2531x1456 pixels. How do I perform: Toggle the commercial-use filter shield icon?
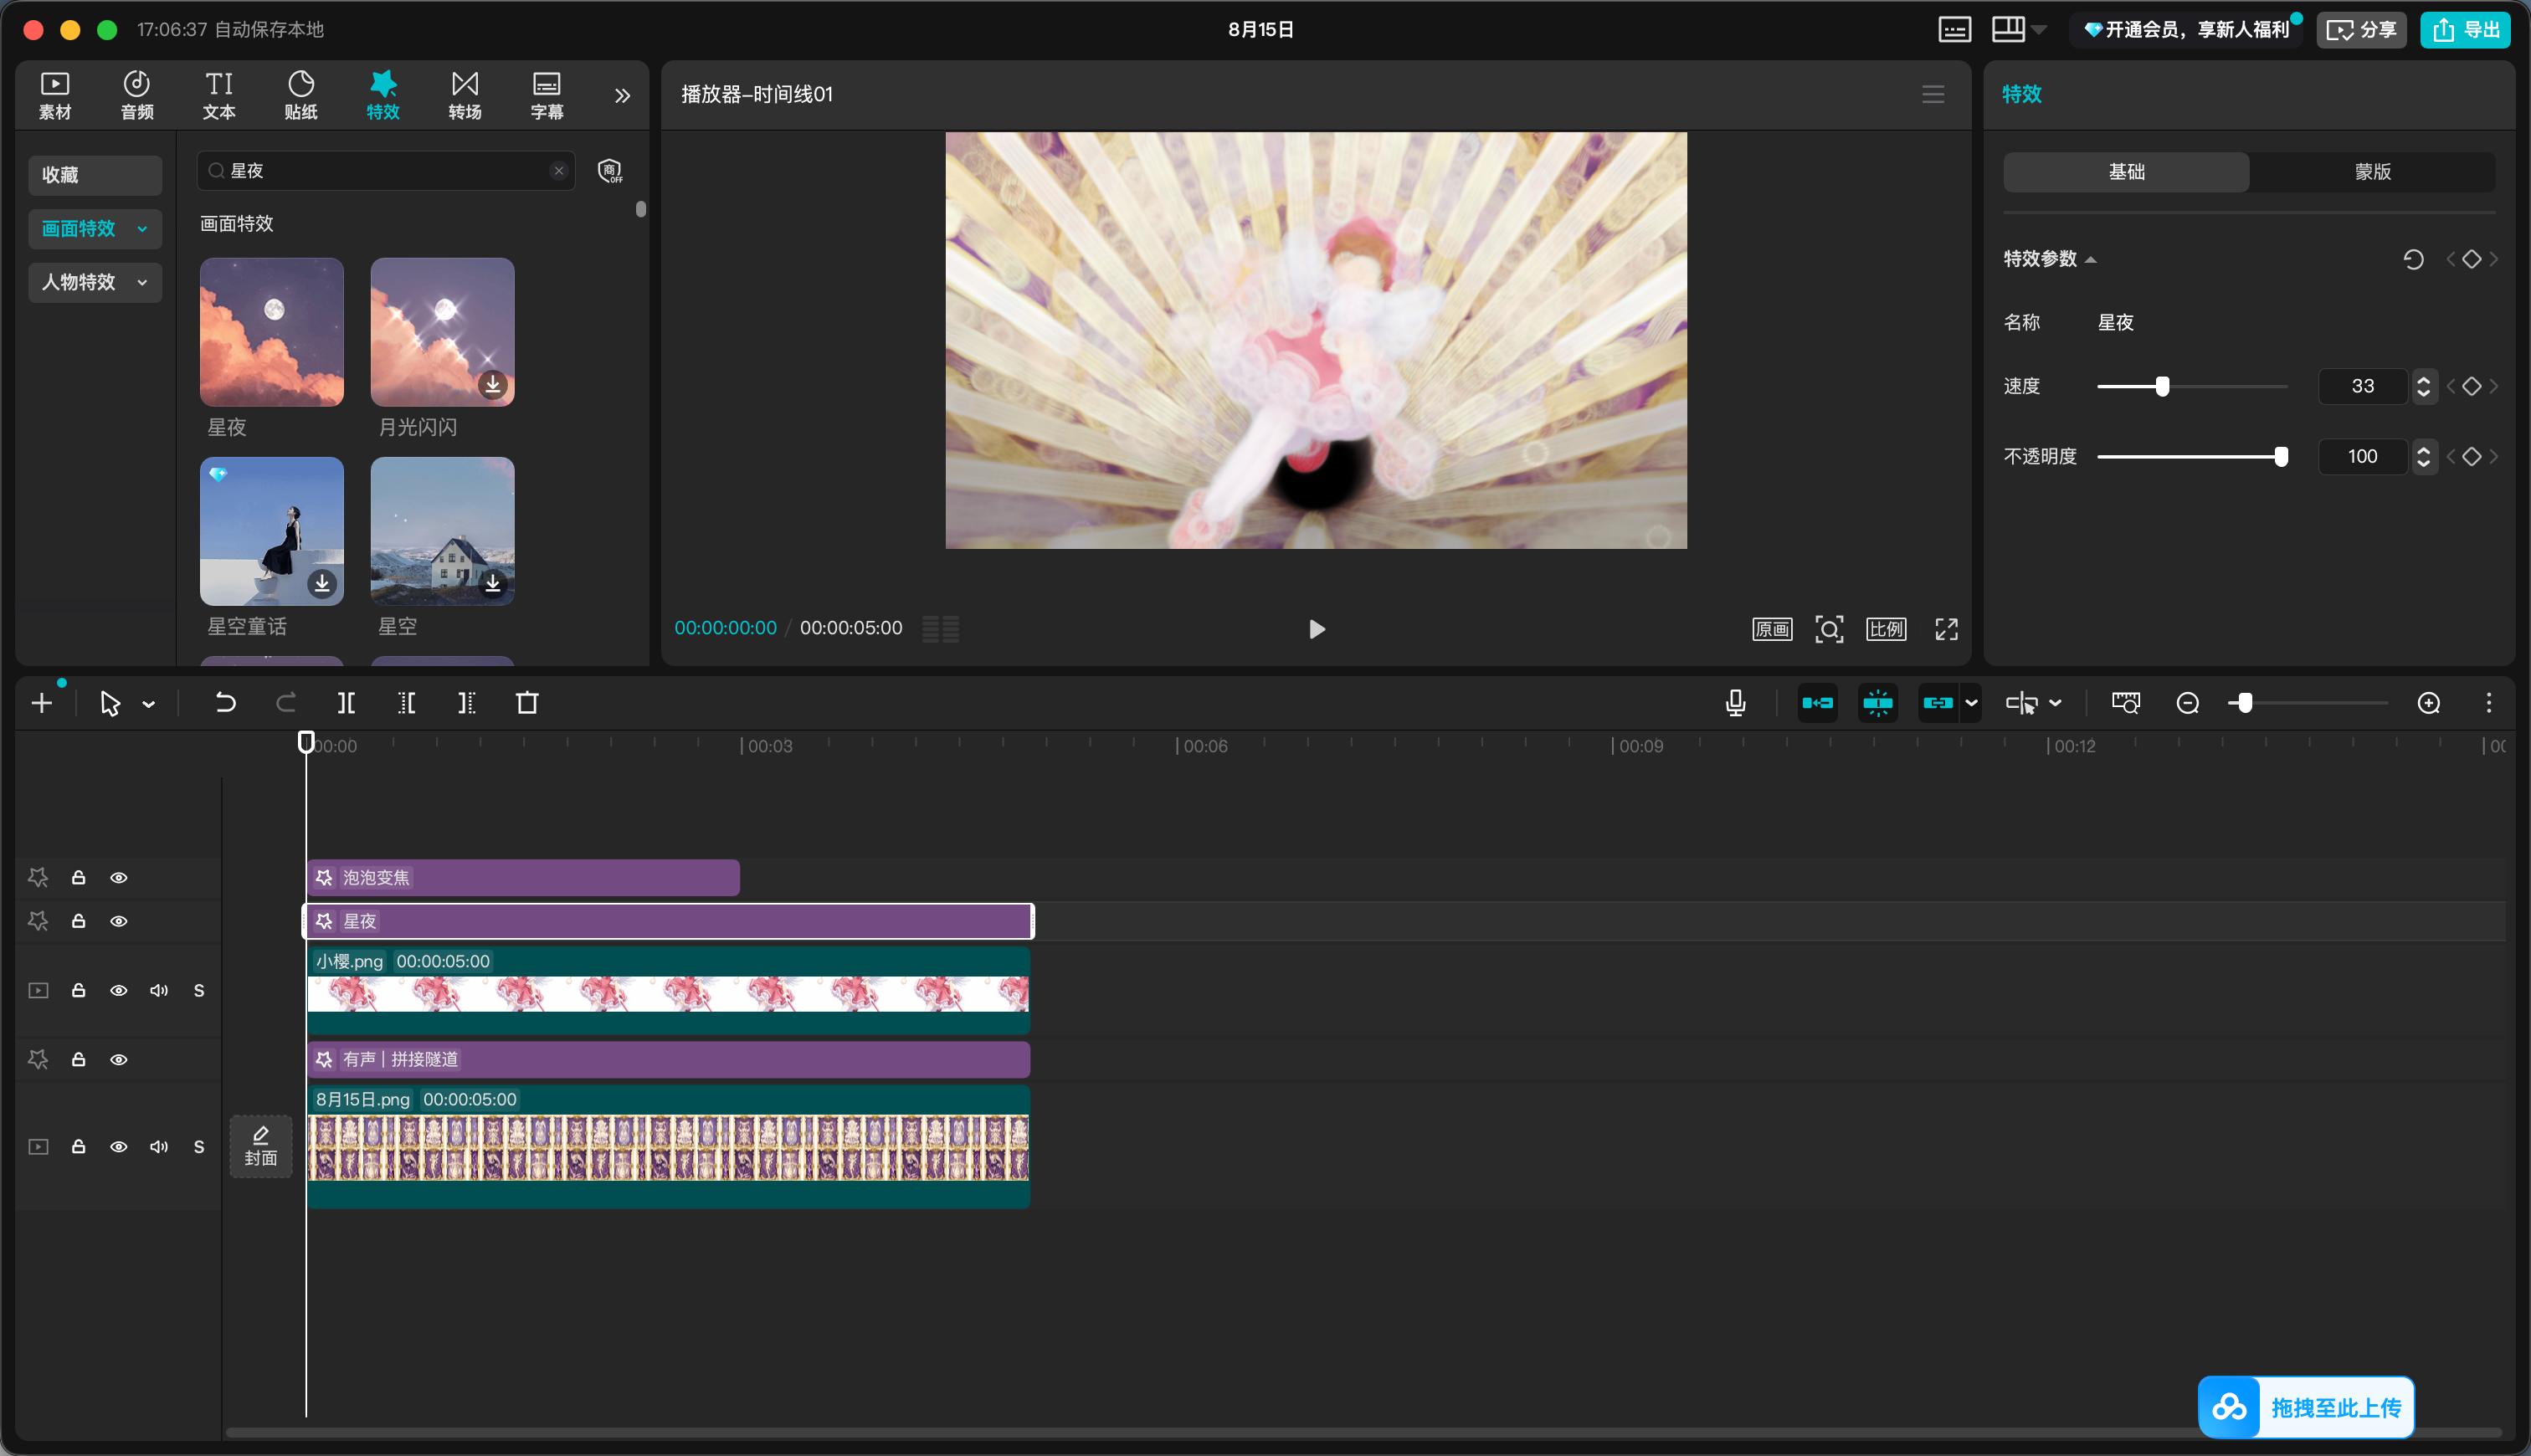point(610,171)
